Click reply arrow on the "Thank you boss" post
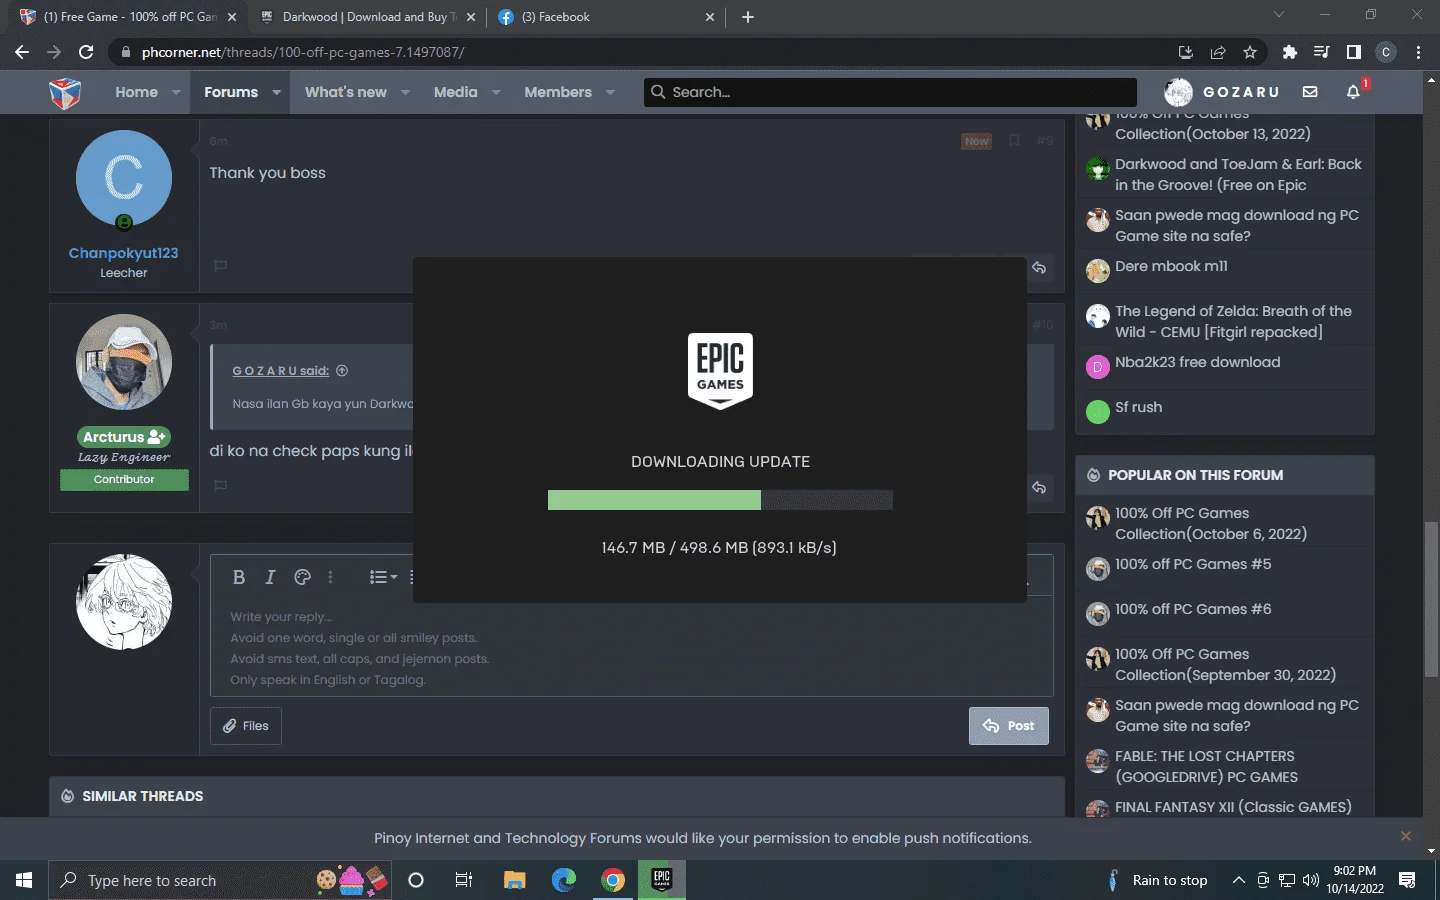This screenshot has height=900, width=1440. pos(1040,268)
